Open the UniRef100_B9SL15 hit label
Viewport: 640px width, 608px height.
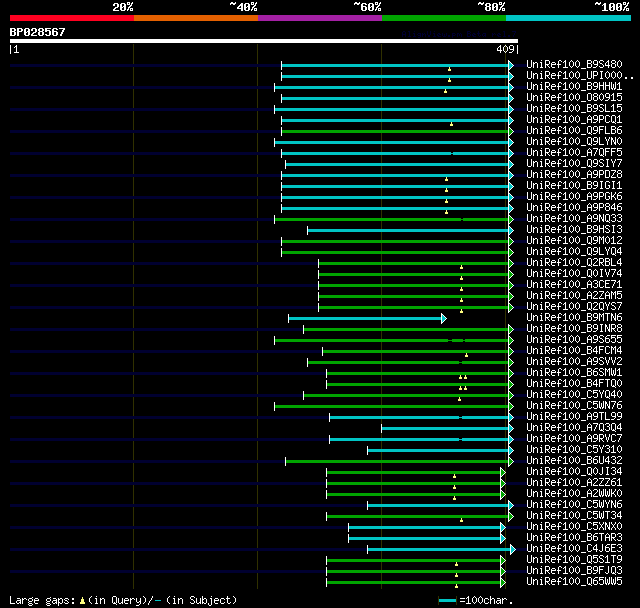(574, 109)
